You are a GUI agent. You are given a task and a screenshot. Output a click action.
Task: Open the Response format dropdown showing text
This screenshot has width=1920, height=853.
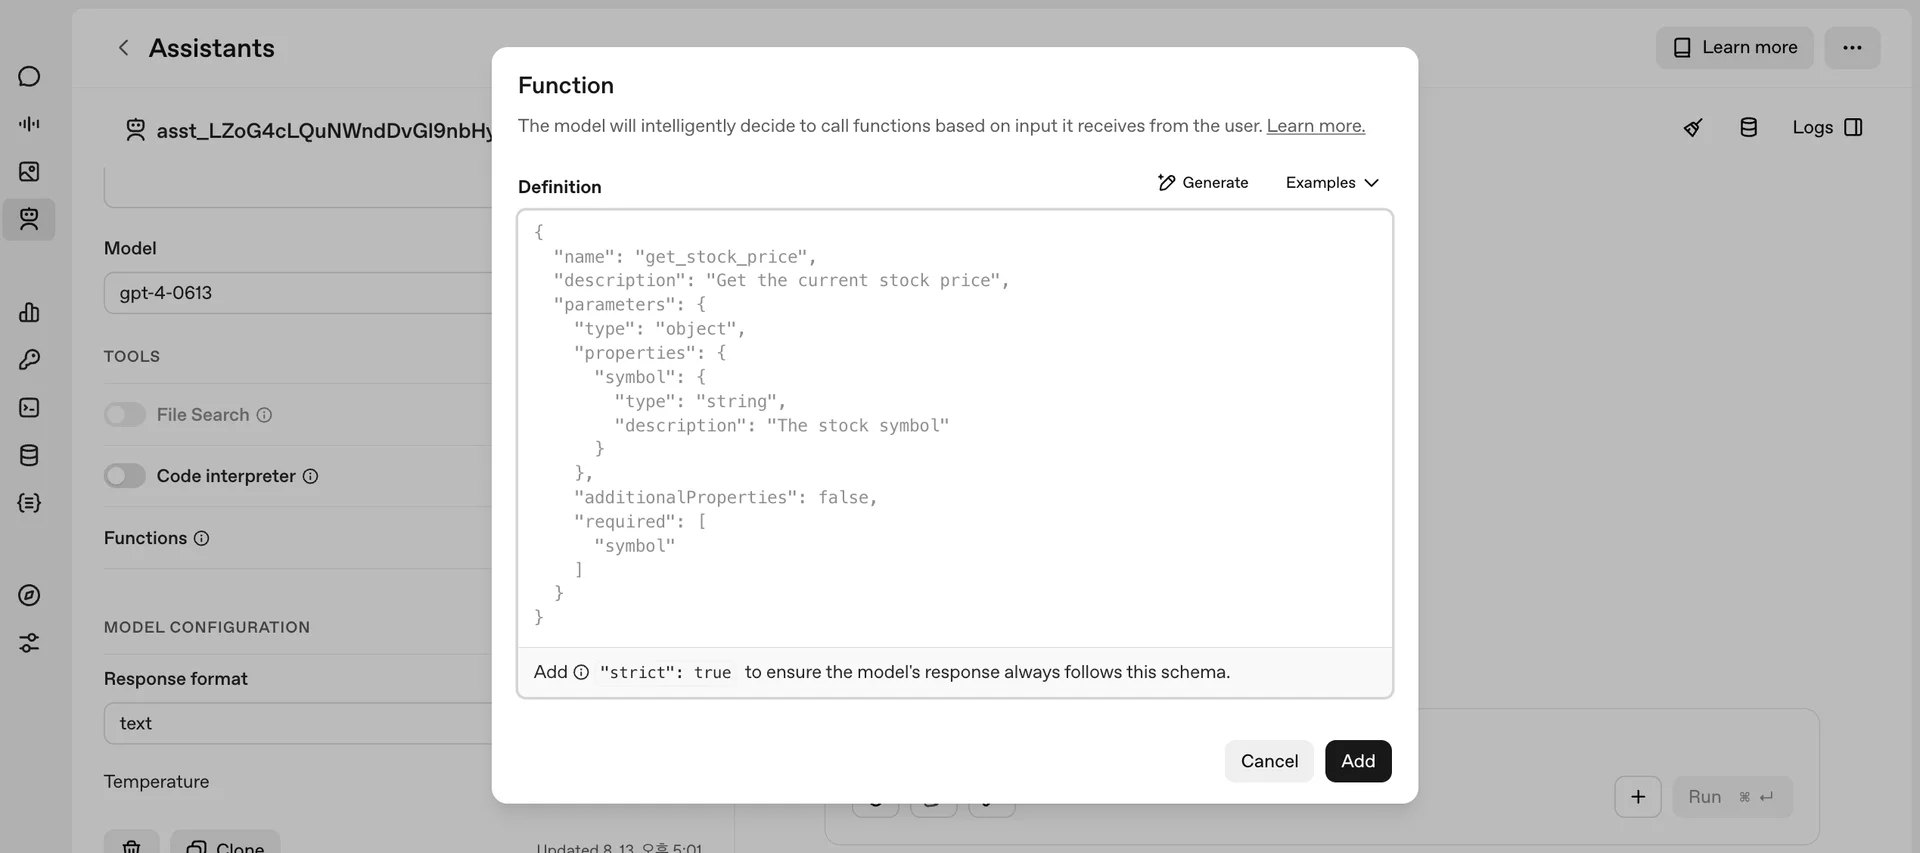tap(298, 723)
